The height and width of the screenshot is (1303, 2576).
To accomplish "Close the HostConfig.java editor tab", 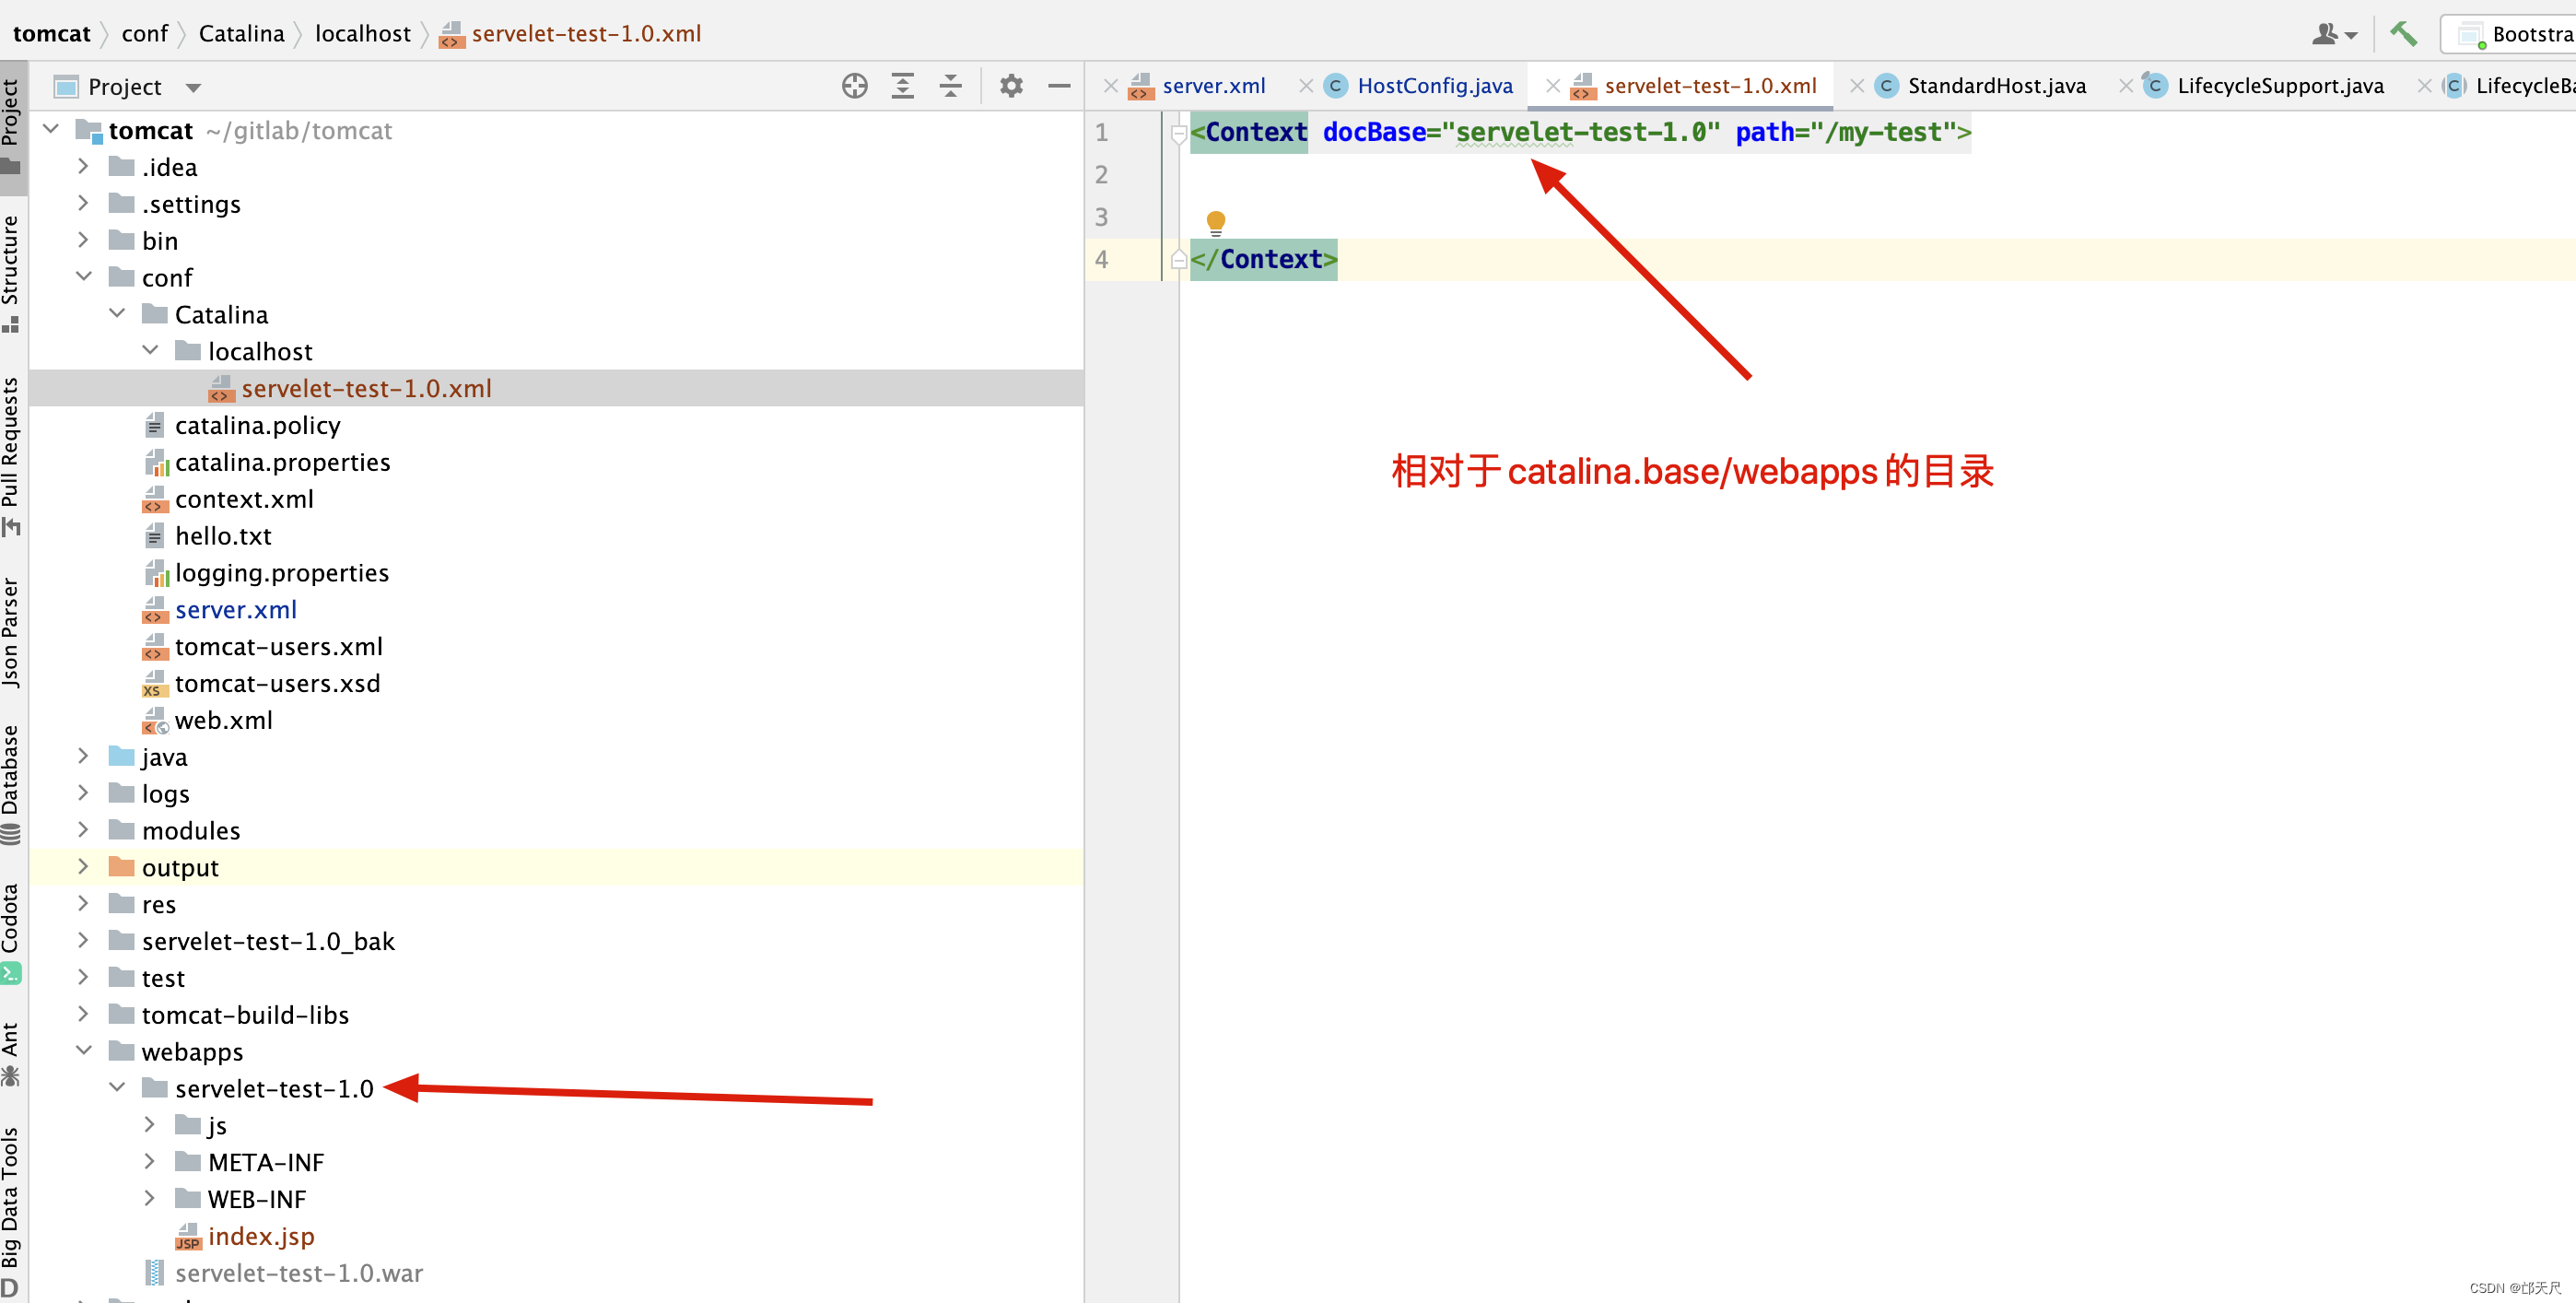I will [x=1306, y=86].
